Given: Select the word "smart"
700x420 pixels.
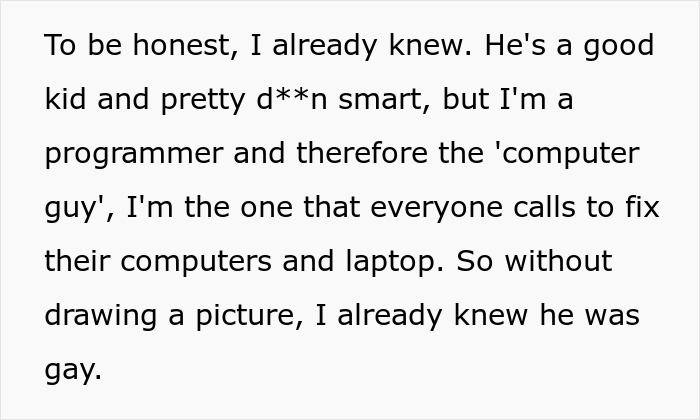Looking at the screenshot, I should click(380, 100).
